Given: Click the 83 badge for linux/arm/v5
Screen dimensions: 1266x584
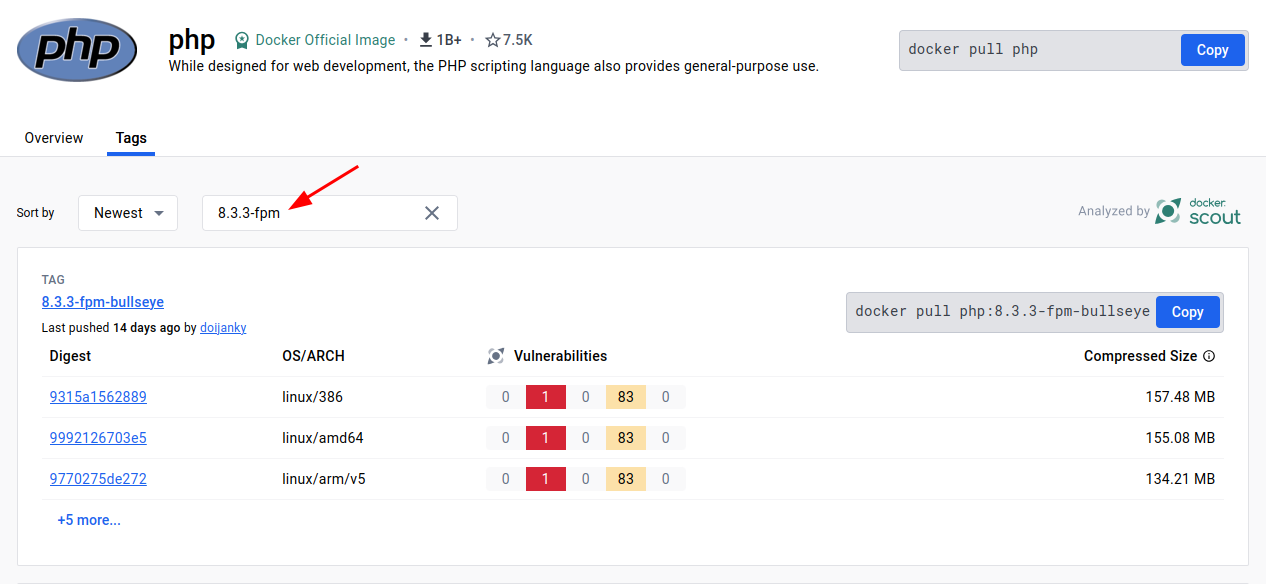Looking at the screenshot, I should click(626, 479).
